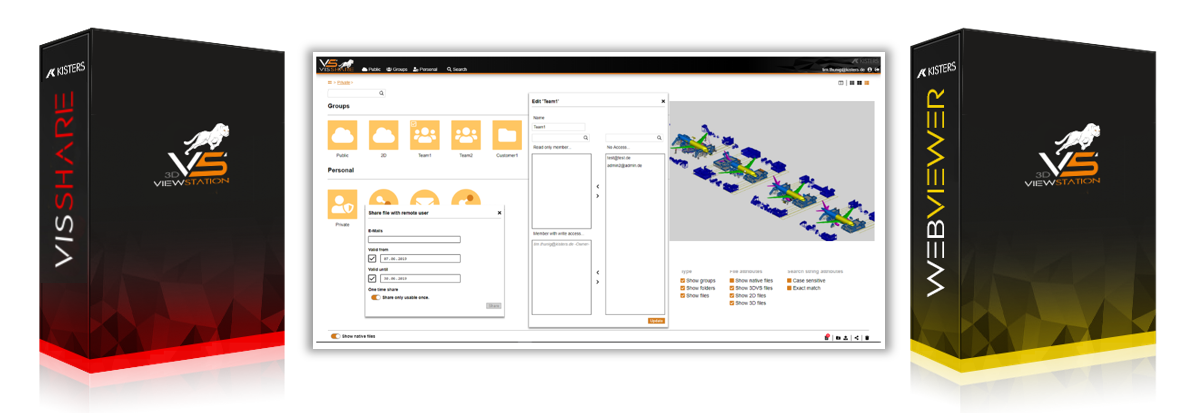This screenshot has height=413, width=1191.
Task: Close the Share file with remote user dialog
Action: 499,213
